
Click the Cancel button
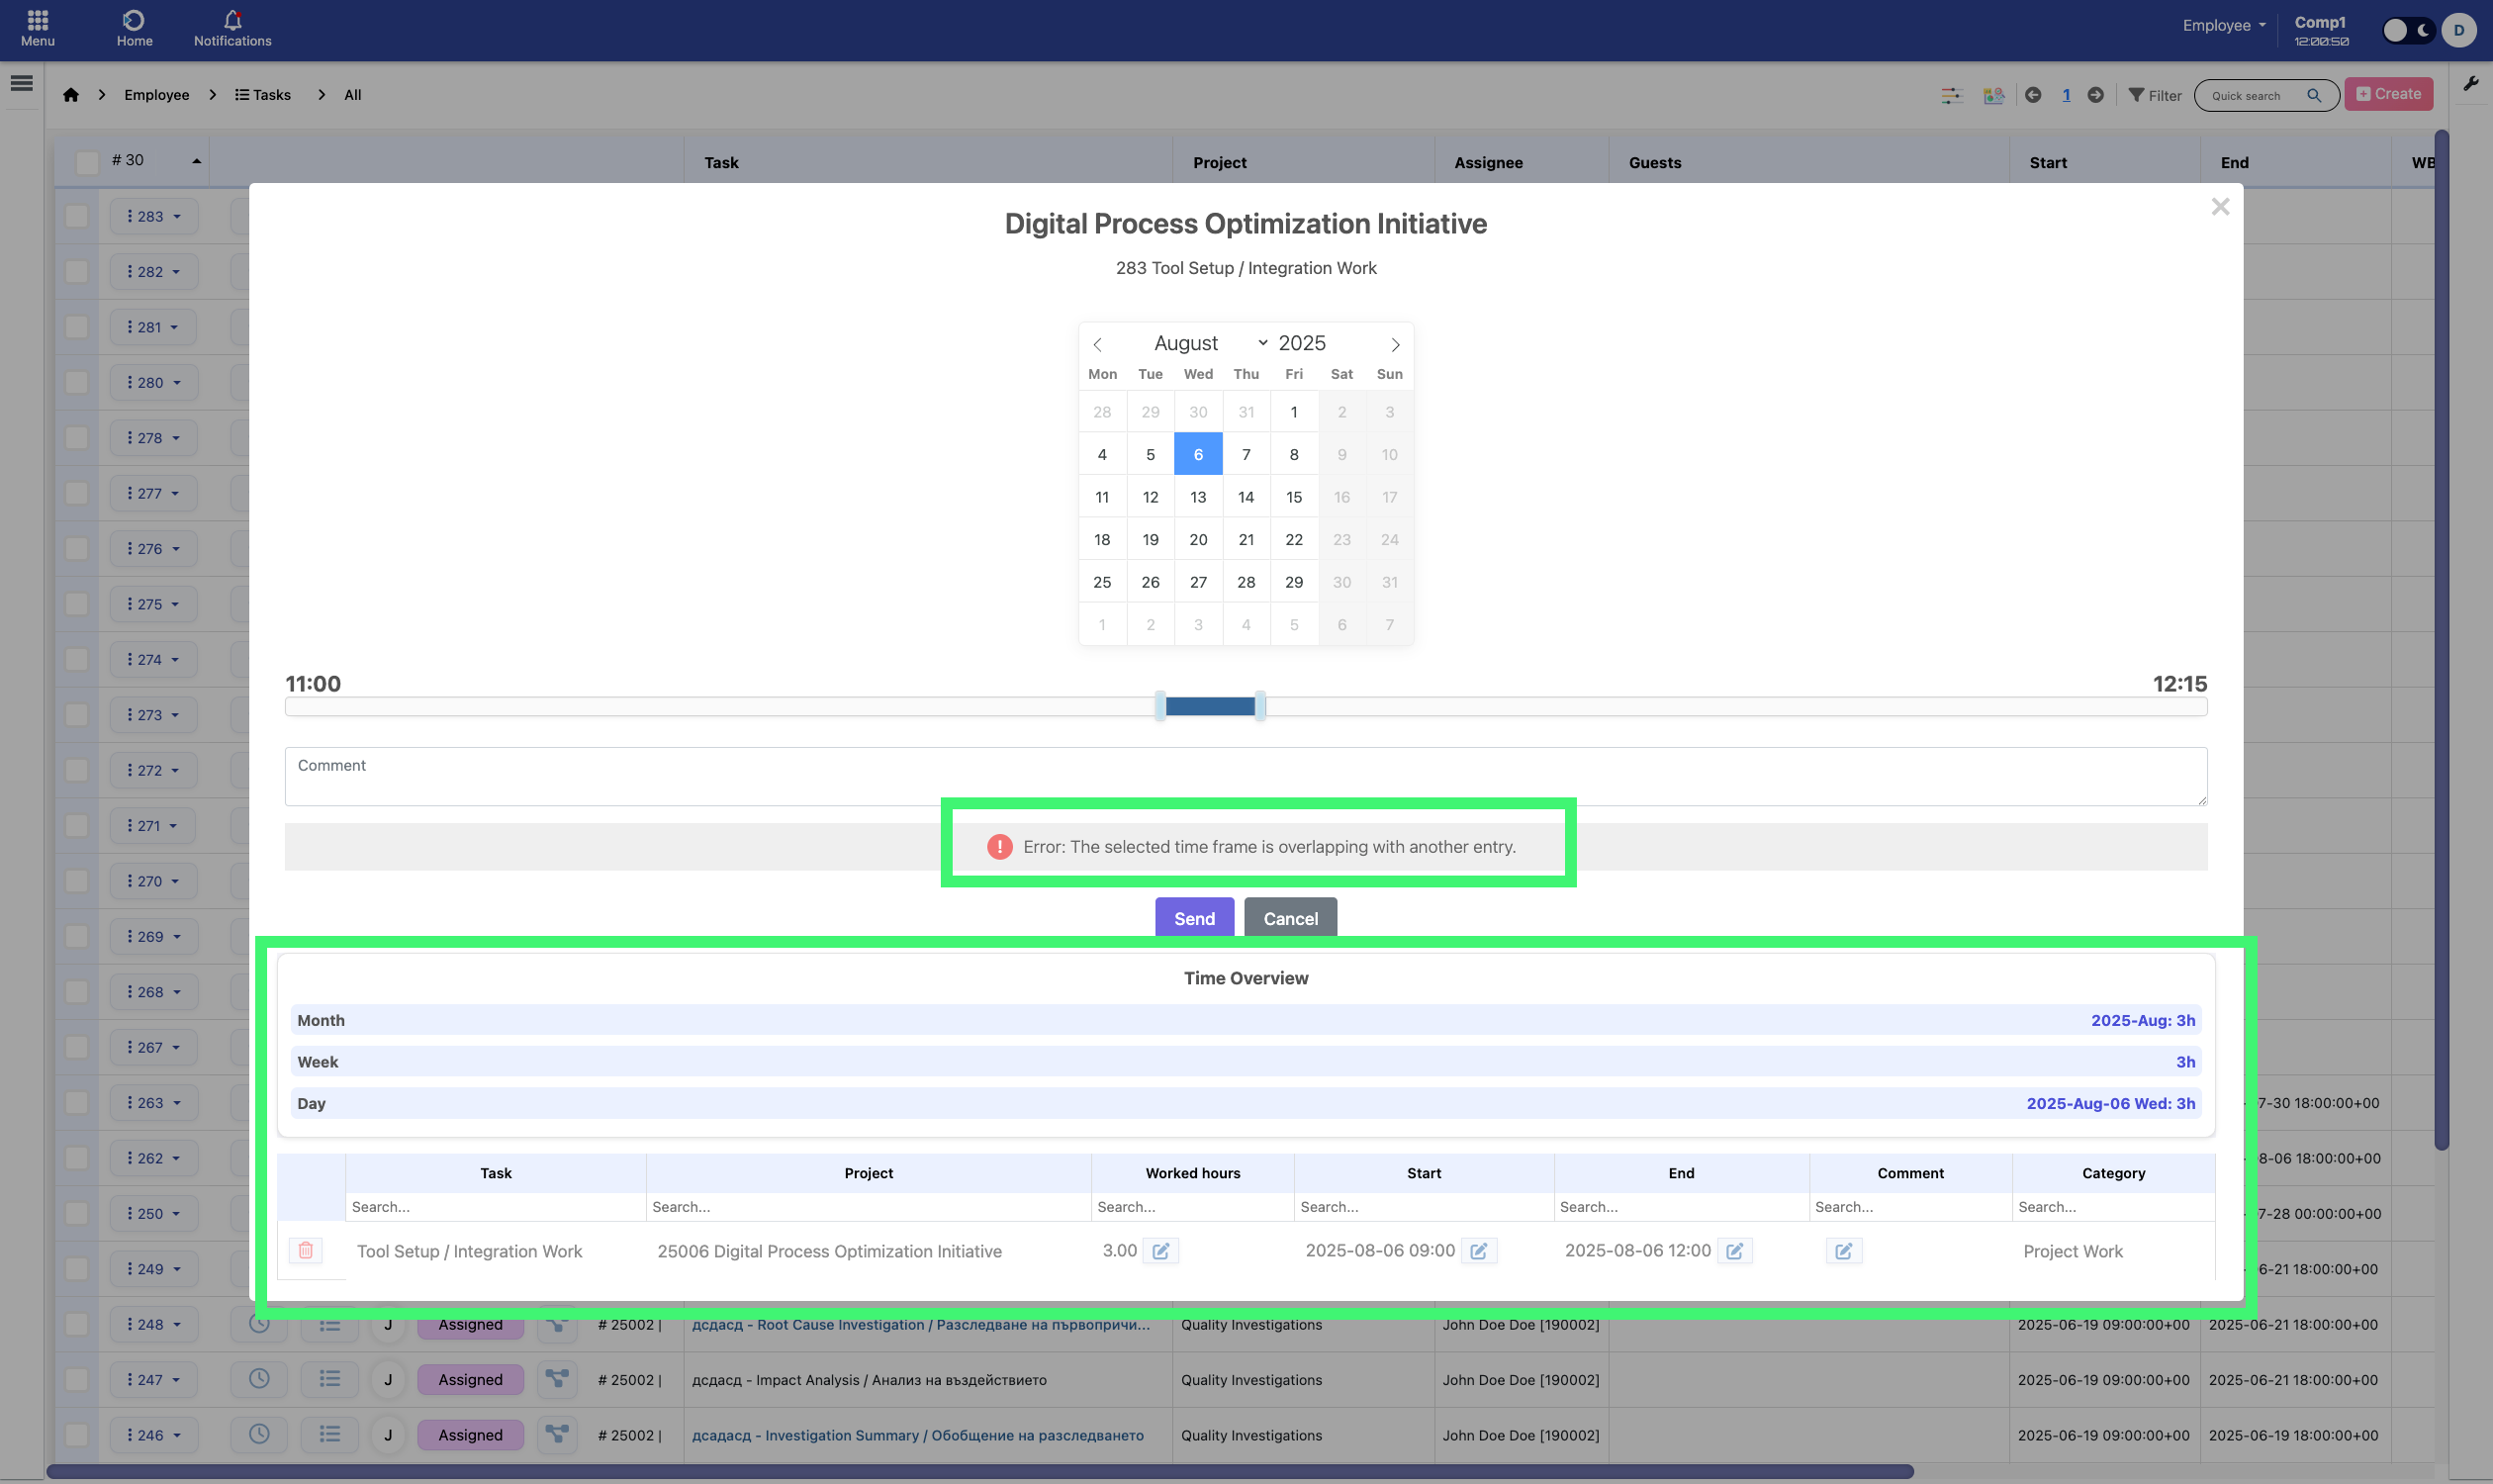click(x=1290, y=918)
